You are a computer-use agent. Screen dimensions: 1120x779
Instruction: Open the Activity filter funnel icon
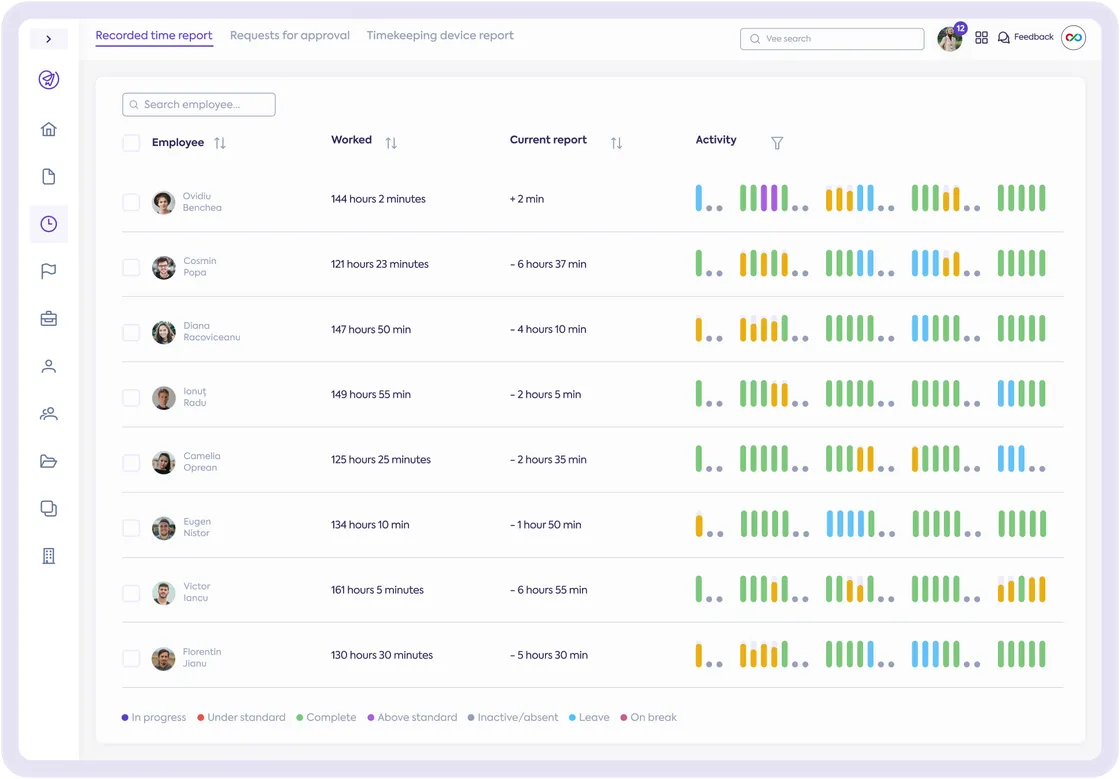tap(777, 143)
